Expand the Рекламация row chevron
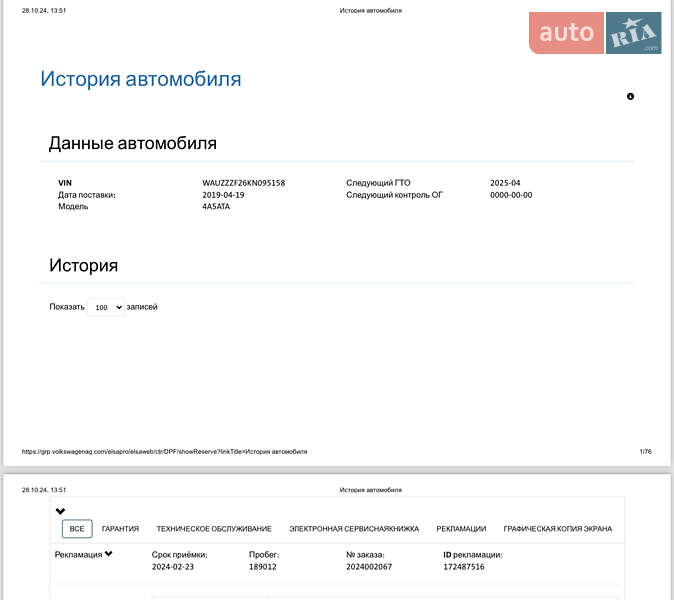The width and height of the screenshot is (674, 600). click(108, 554)
